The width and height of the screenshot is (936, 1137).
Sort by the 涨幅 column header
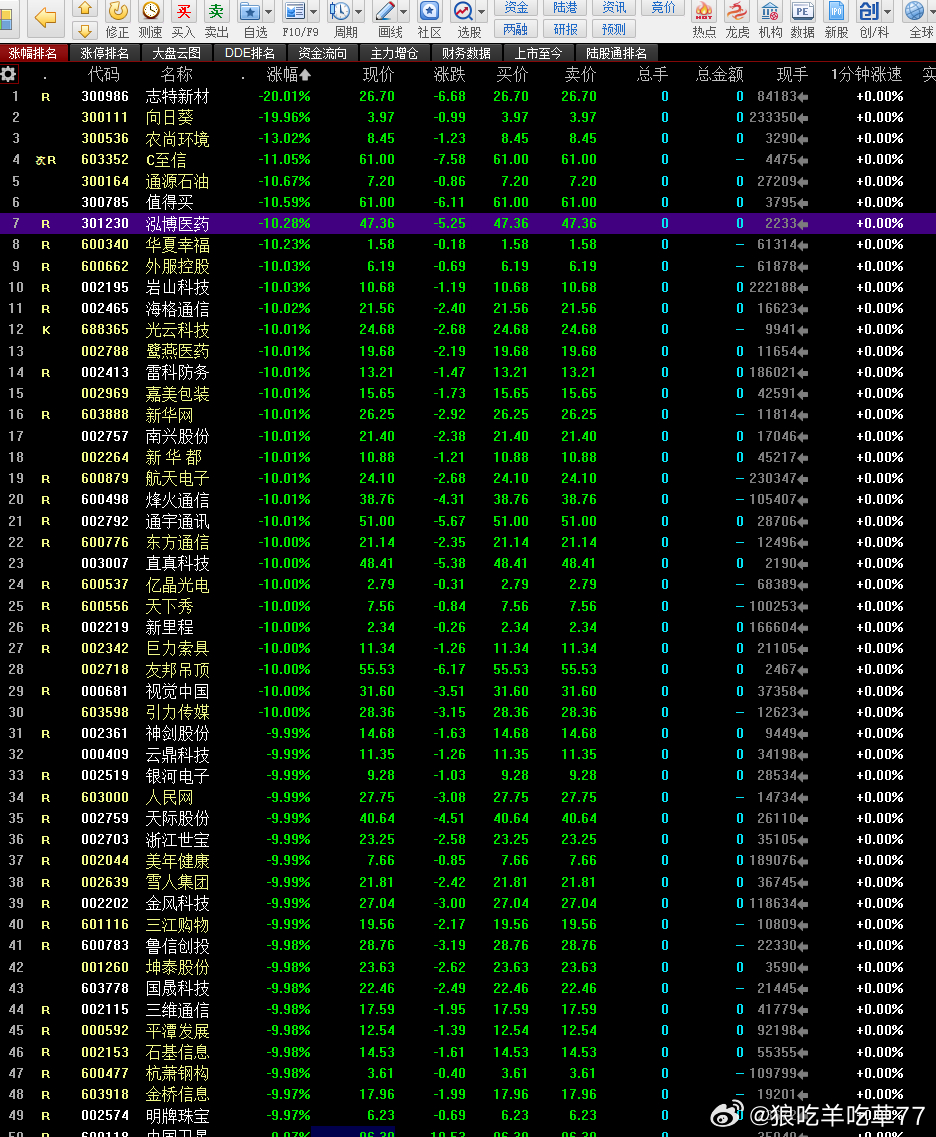tap(288, 75)
